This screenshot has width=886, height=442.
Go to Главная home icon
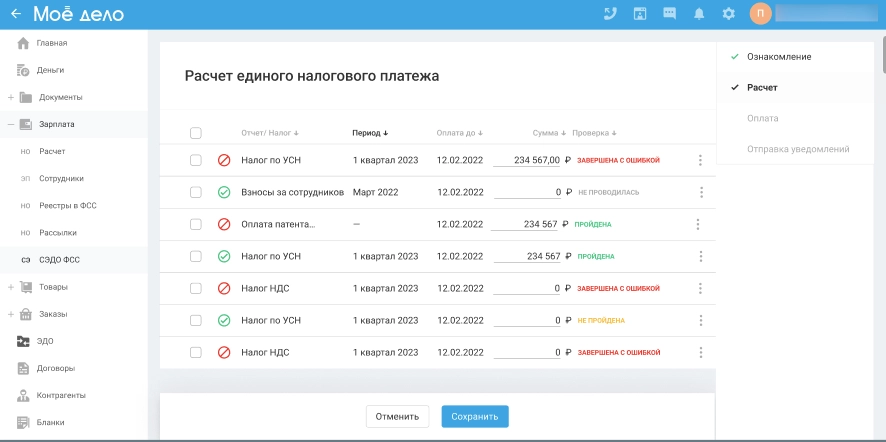click(x=23, y=43)
